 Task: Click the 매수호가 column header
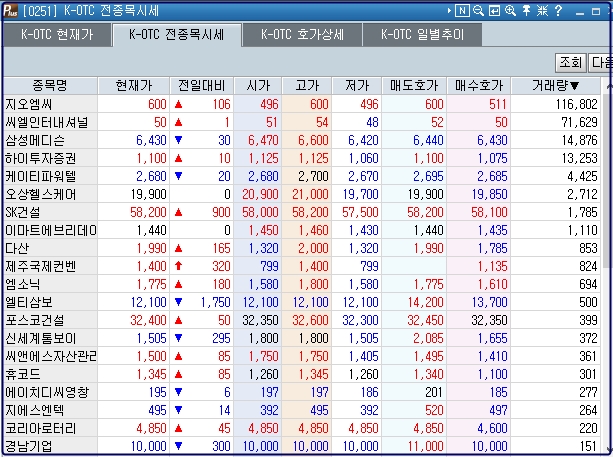pos(479,86)
